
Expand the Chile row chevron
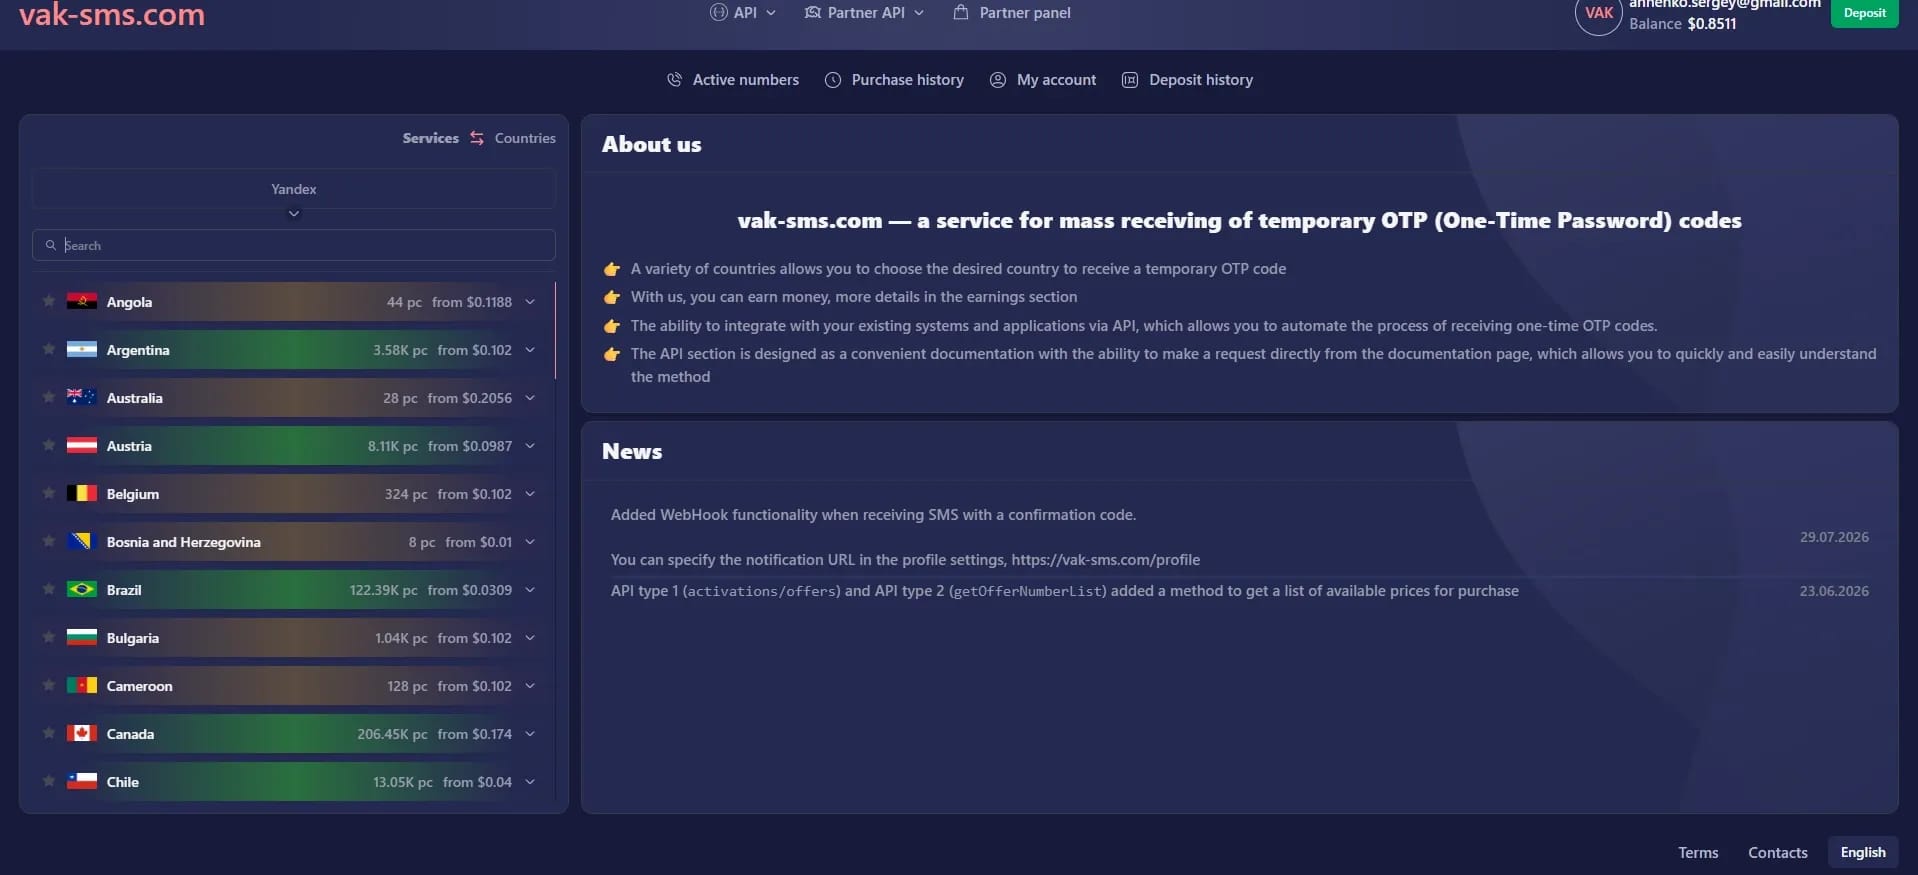tap(530, 782)
